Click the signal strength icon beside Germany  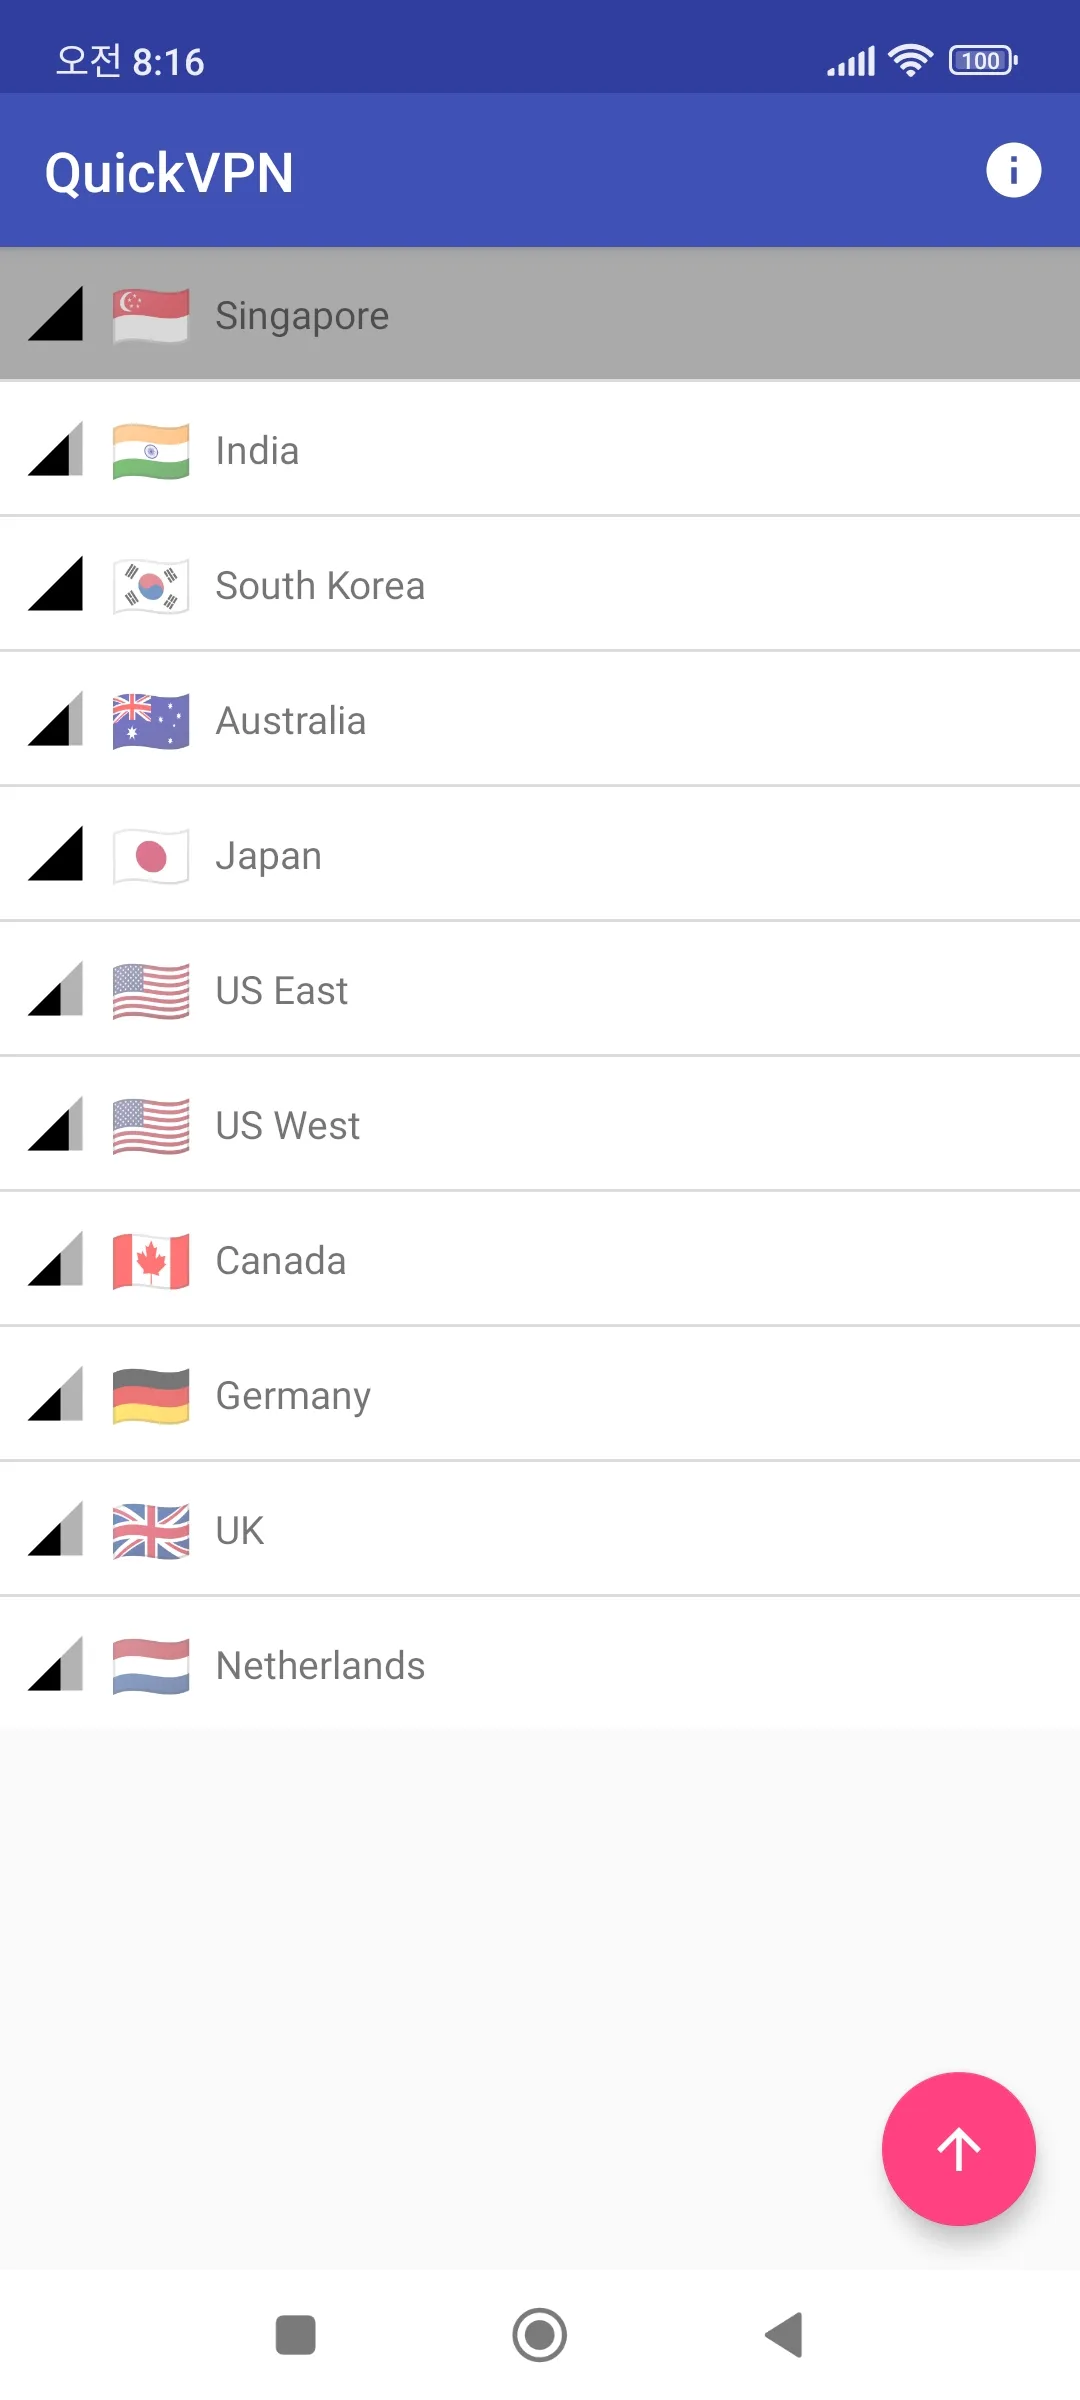click(x=57, y=1394)
